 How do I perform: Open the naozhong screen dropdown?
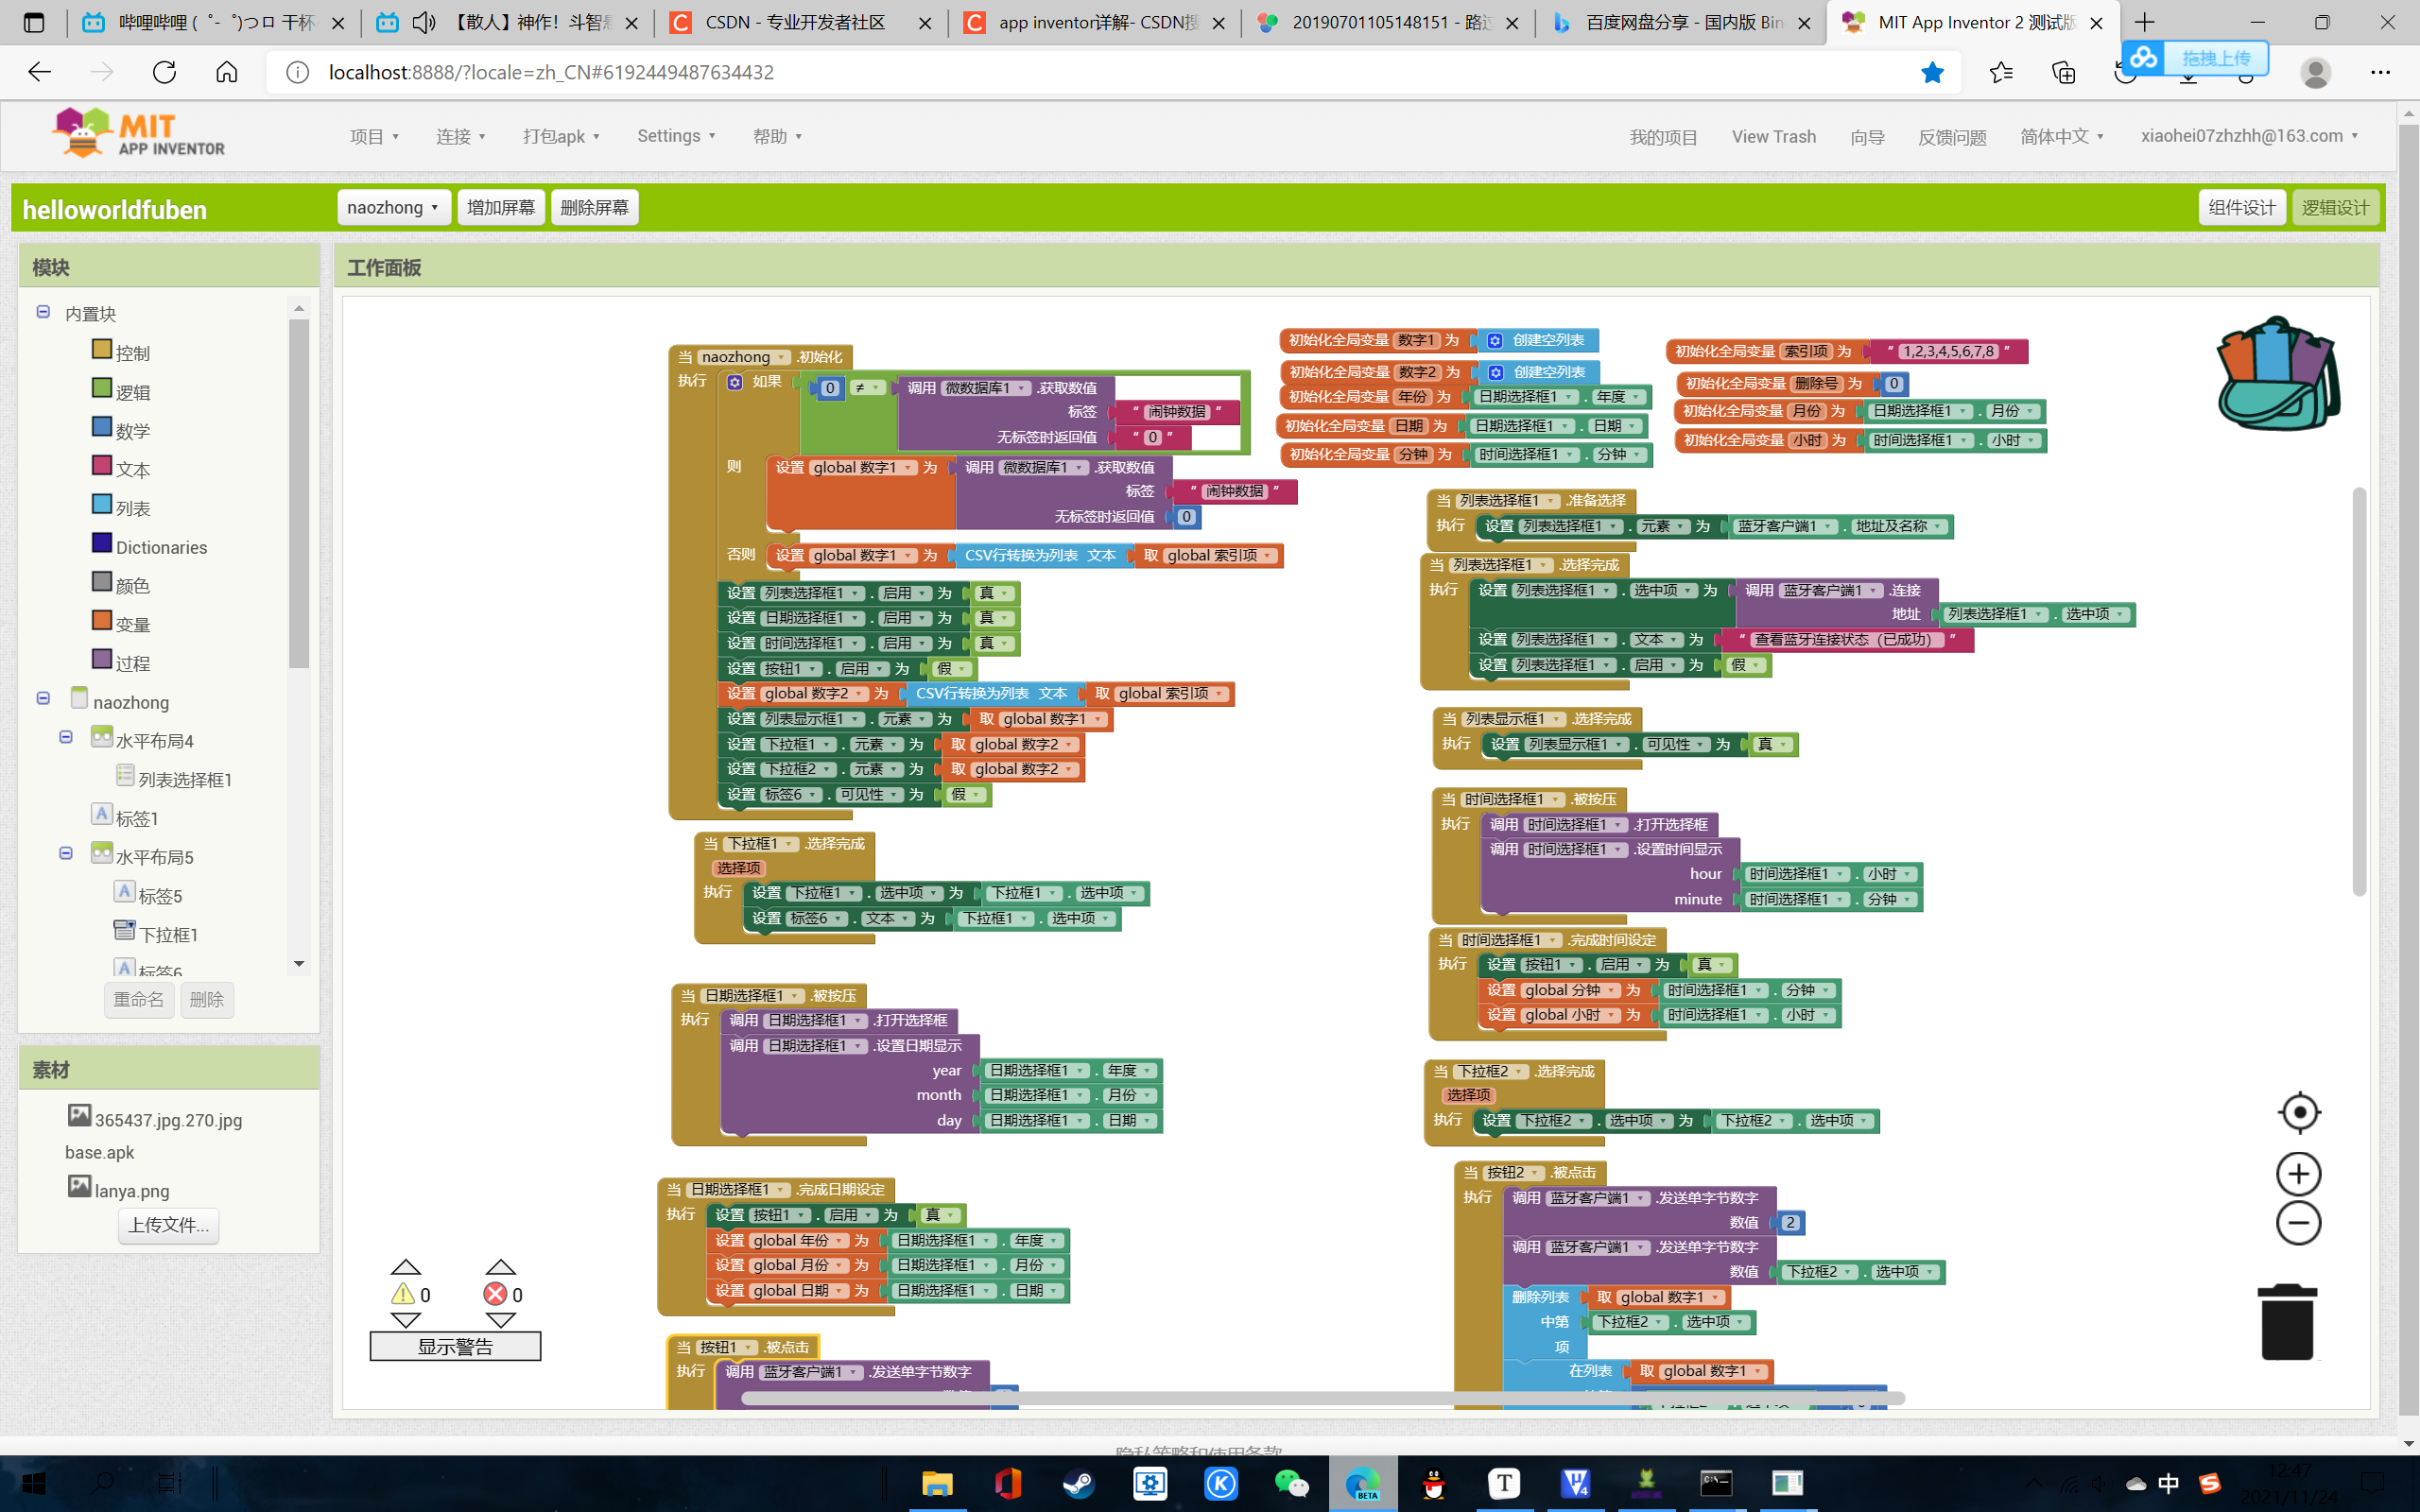[394, 207]
